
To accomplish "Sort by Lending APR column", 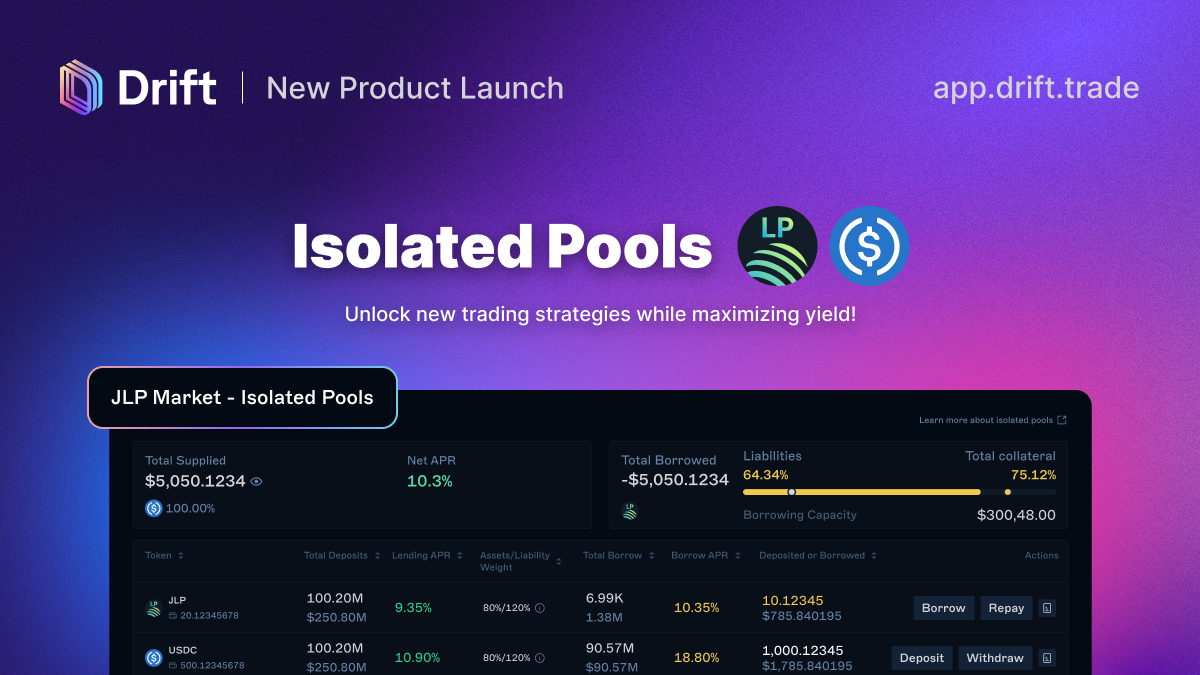I will point(457,556).
